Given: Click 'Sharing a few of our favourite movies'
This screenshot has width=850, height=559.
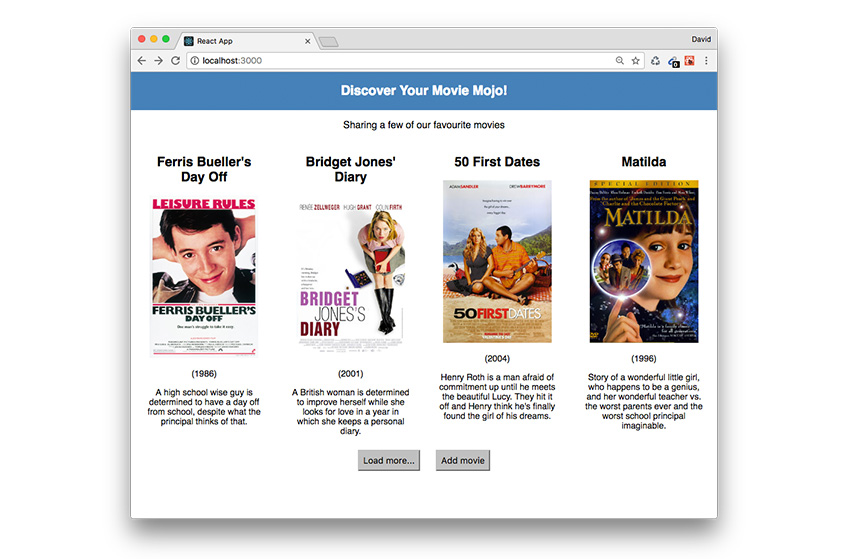Looking at the screenshot, I should tap(424, 125).
